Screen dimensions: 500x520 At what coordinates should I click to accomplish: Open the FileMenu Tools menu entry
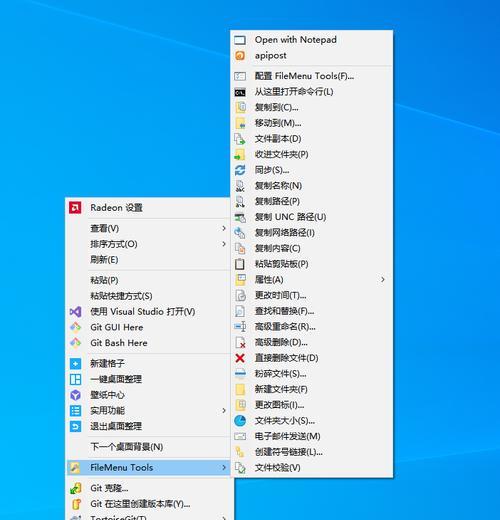[148, 468]
